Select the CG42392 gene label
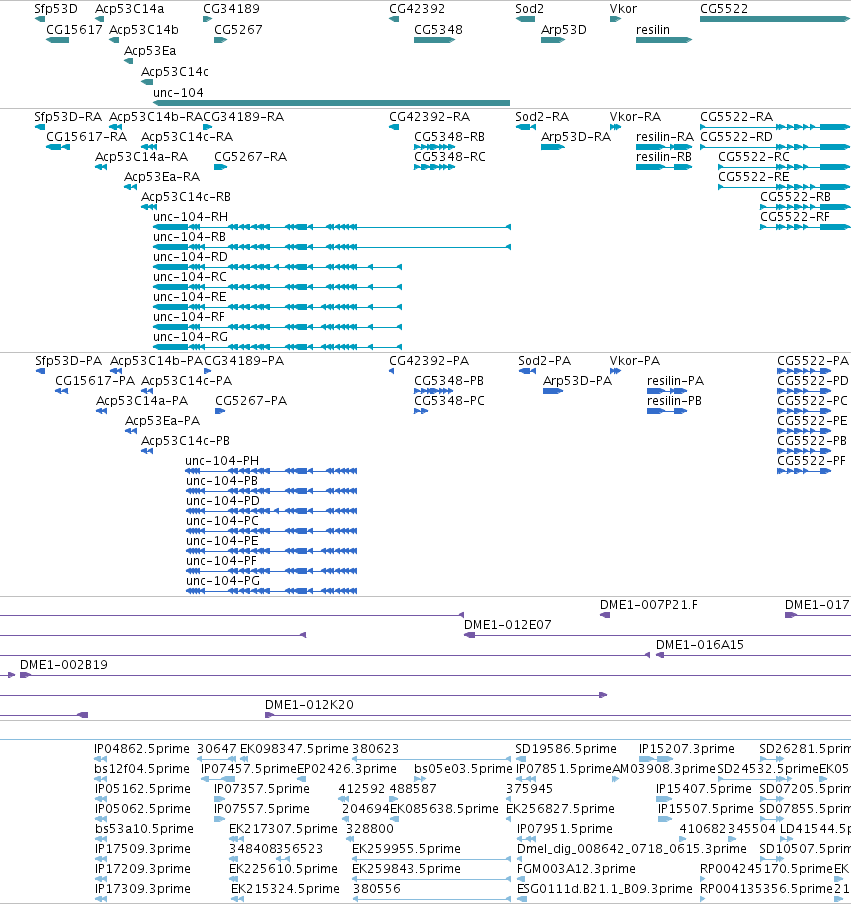Viewport: 851px width, 904px height. pyautogui.click(x=417, y=9)
